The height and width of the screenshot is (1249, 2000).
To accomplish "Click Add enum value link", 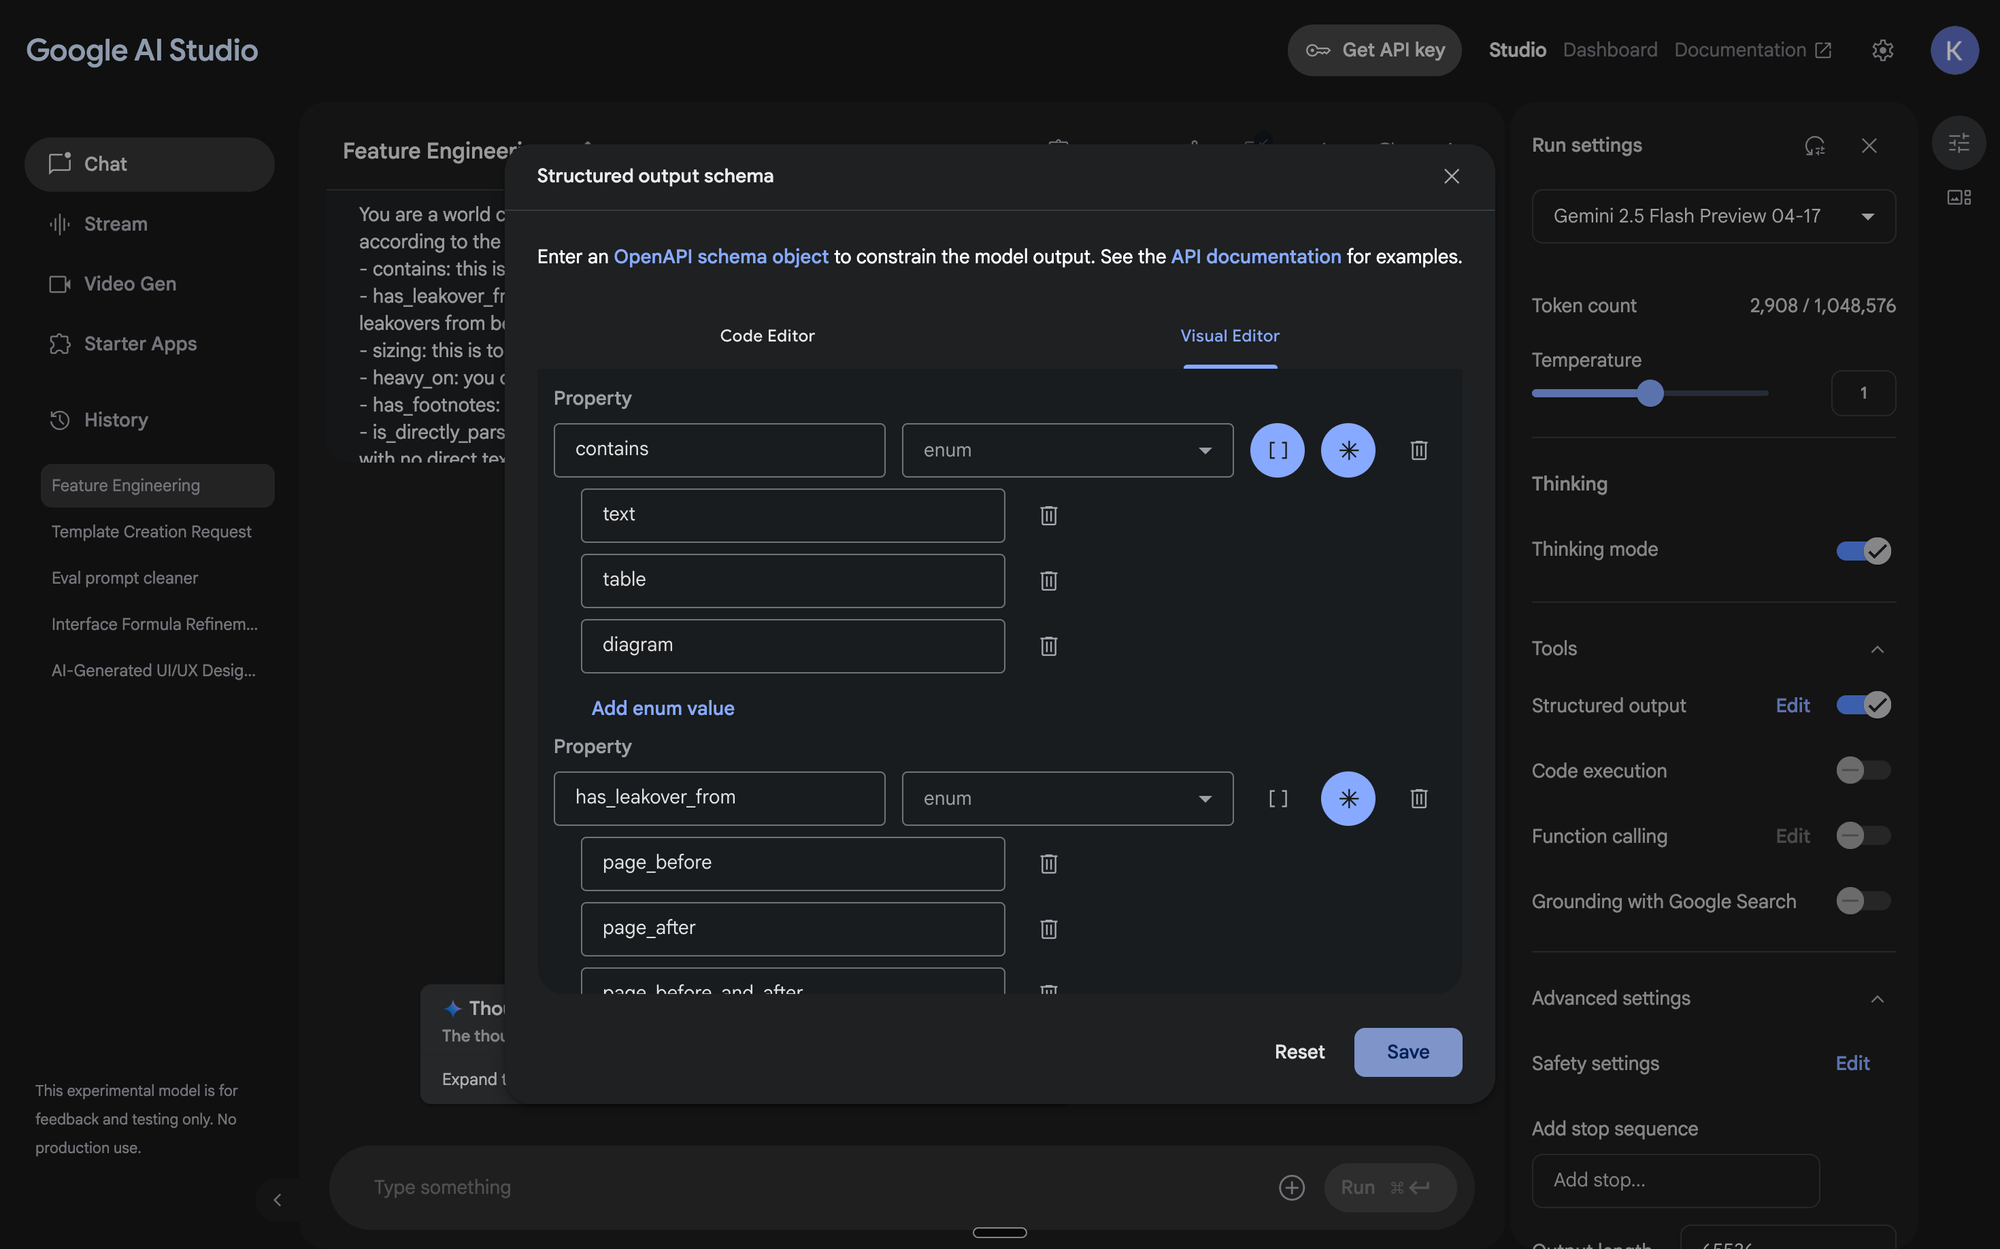I will pyautogui.click(x=662, y=708).
